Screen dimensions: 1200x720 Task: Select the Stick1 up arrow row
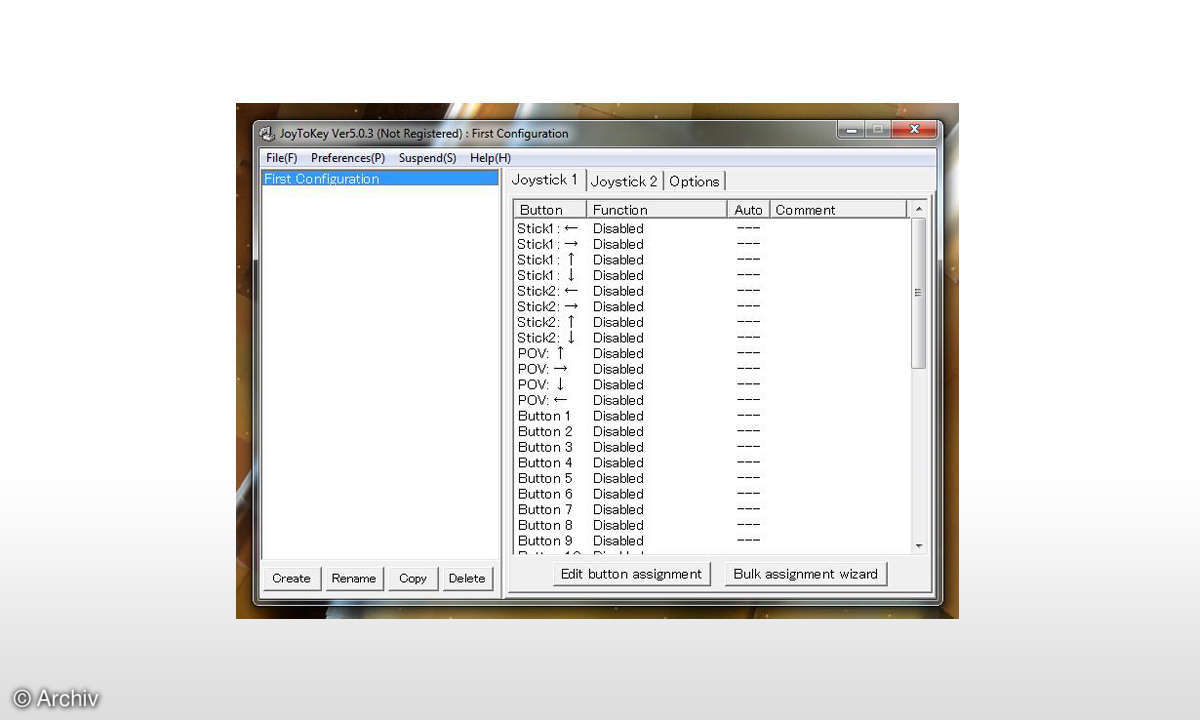coord(712,260)
